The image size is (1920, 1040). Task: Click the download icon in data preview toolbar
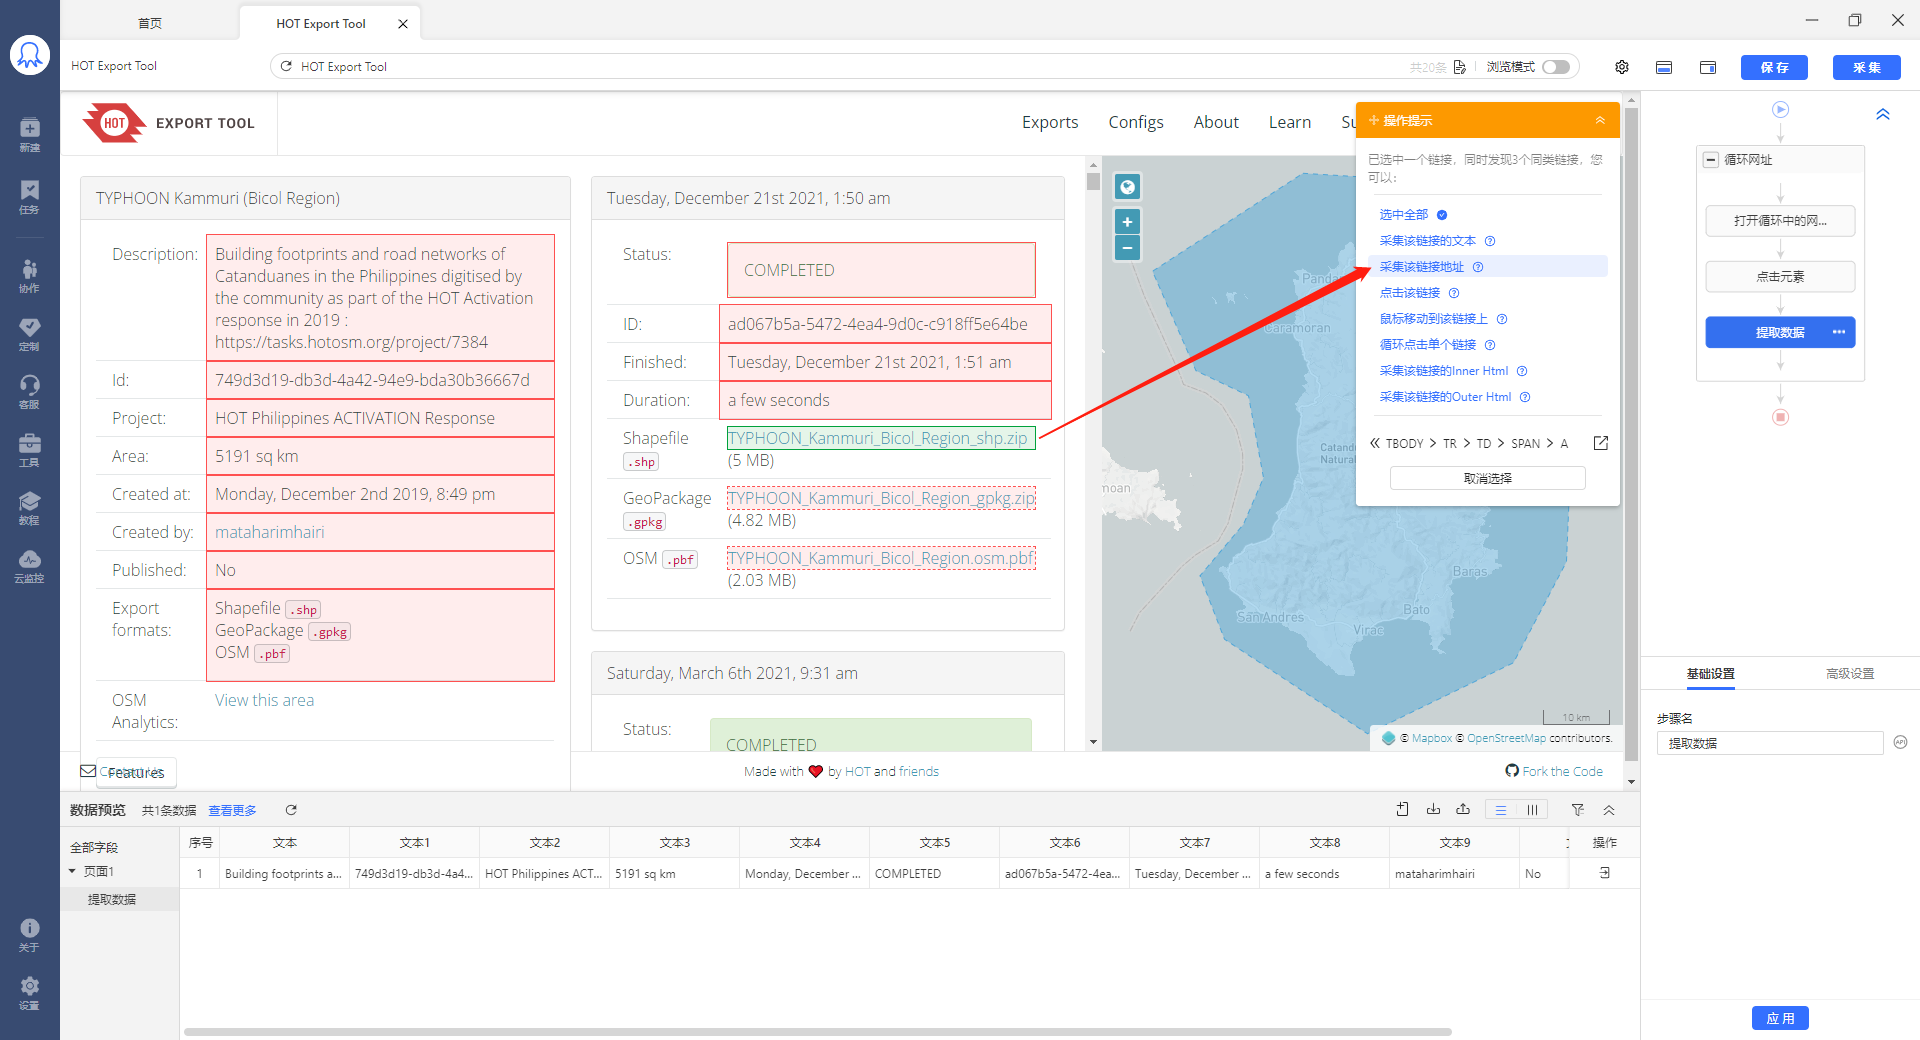tap(1433, 810)
